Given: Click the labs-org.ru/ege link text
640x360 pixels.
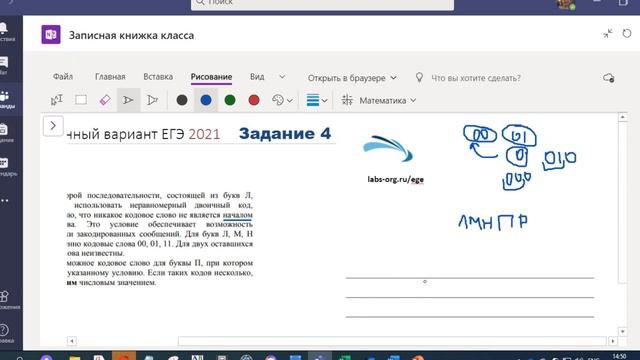Looking at the screenshot, I should 396,179.
